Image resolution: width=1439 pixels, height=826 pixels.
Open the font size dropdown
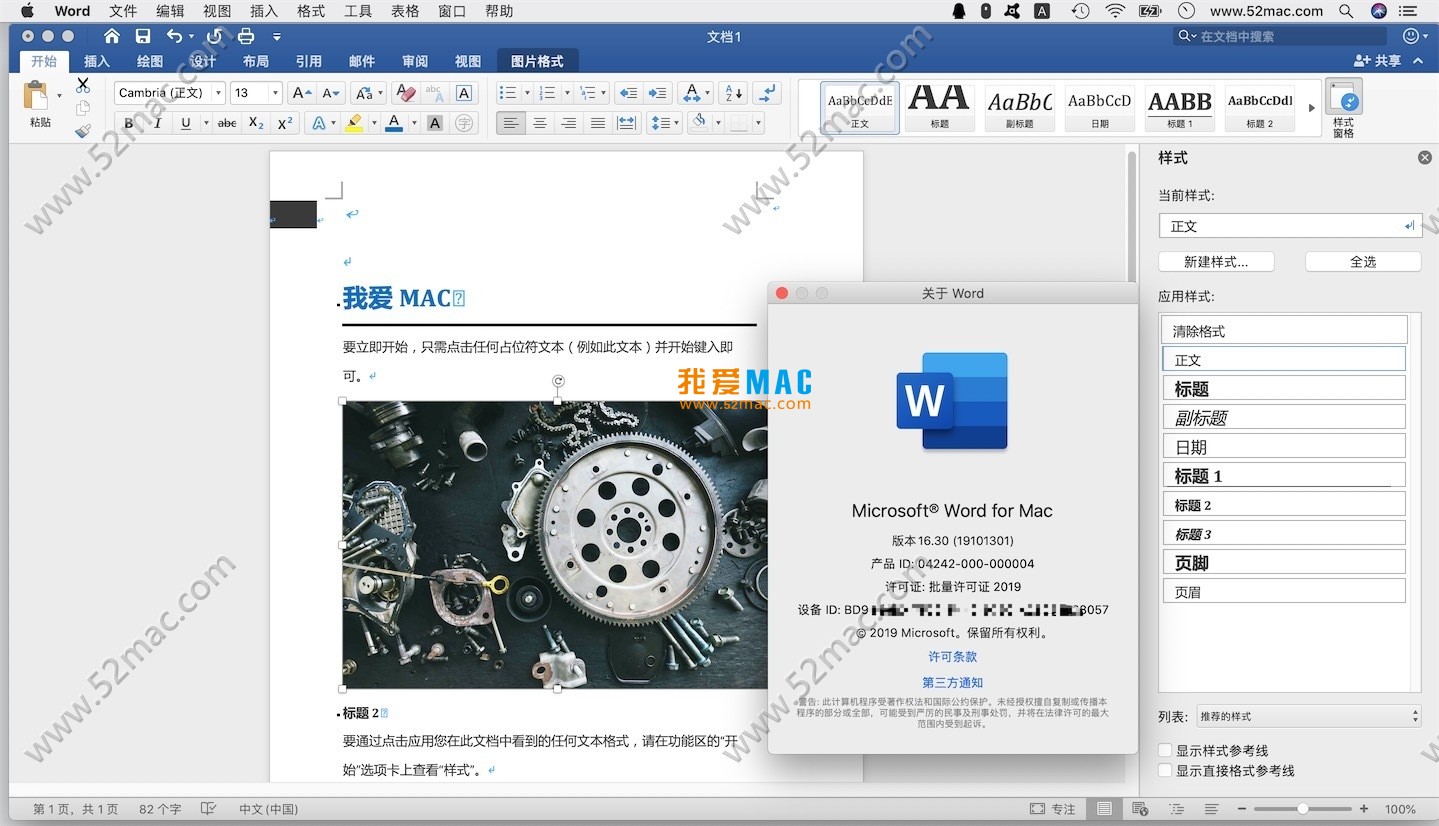(275, 93)
